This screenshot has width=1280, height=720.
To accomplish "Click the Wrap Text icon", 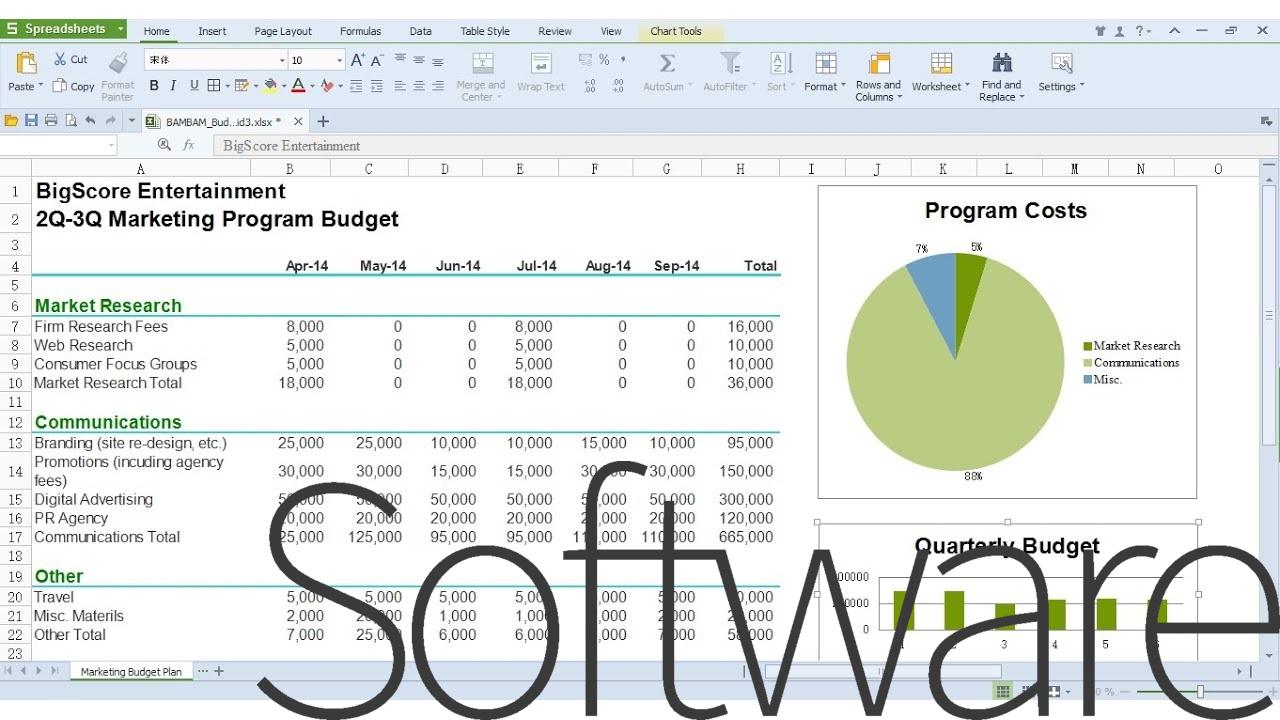I will click(x=541, y=63).
